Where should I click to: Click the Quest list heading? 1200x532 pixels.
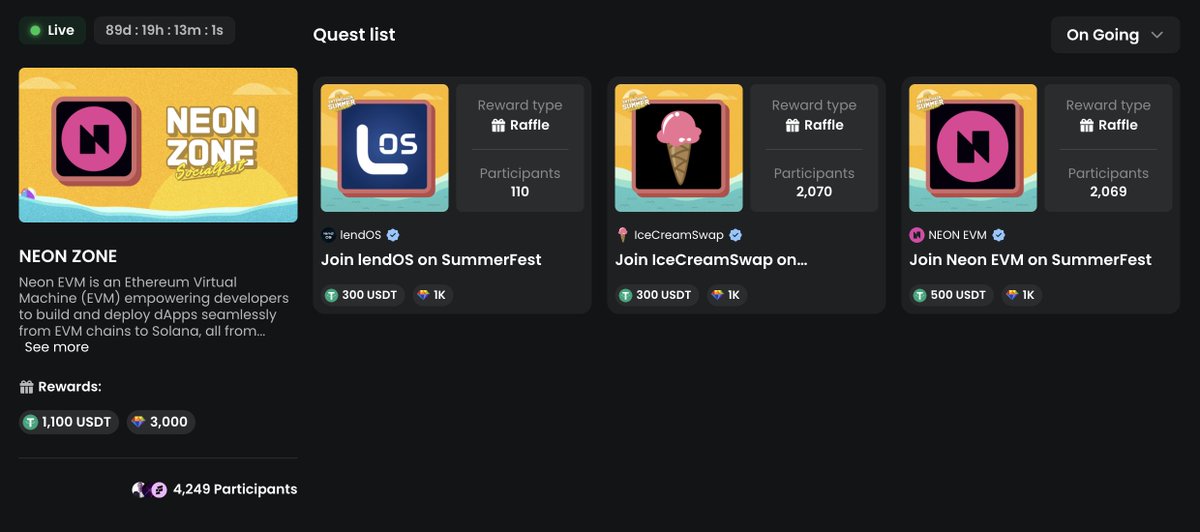(x=354, y=35)
